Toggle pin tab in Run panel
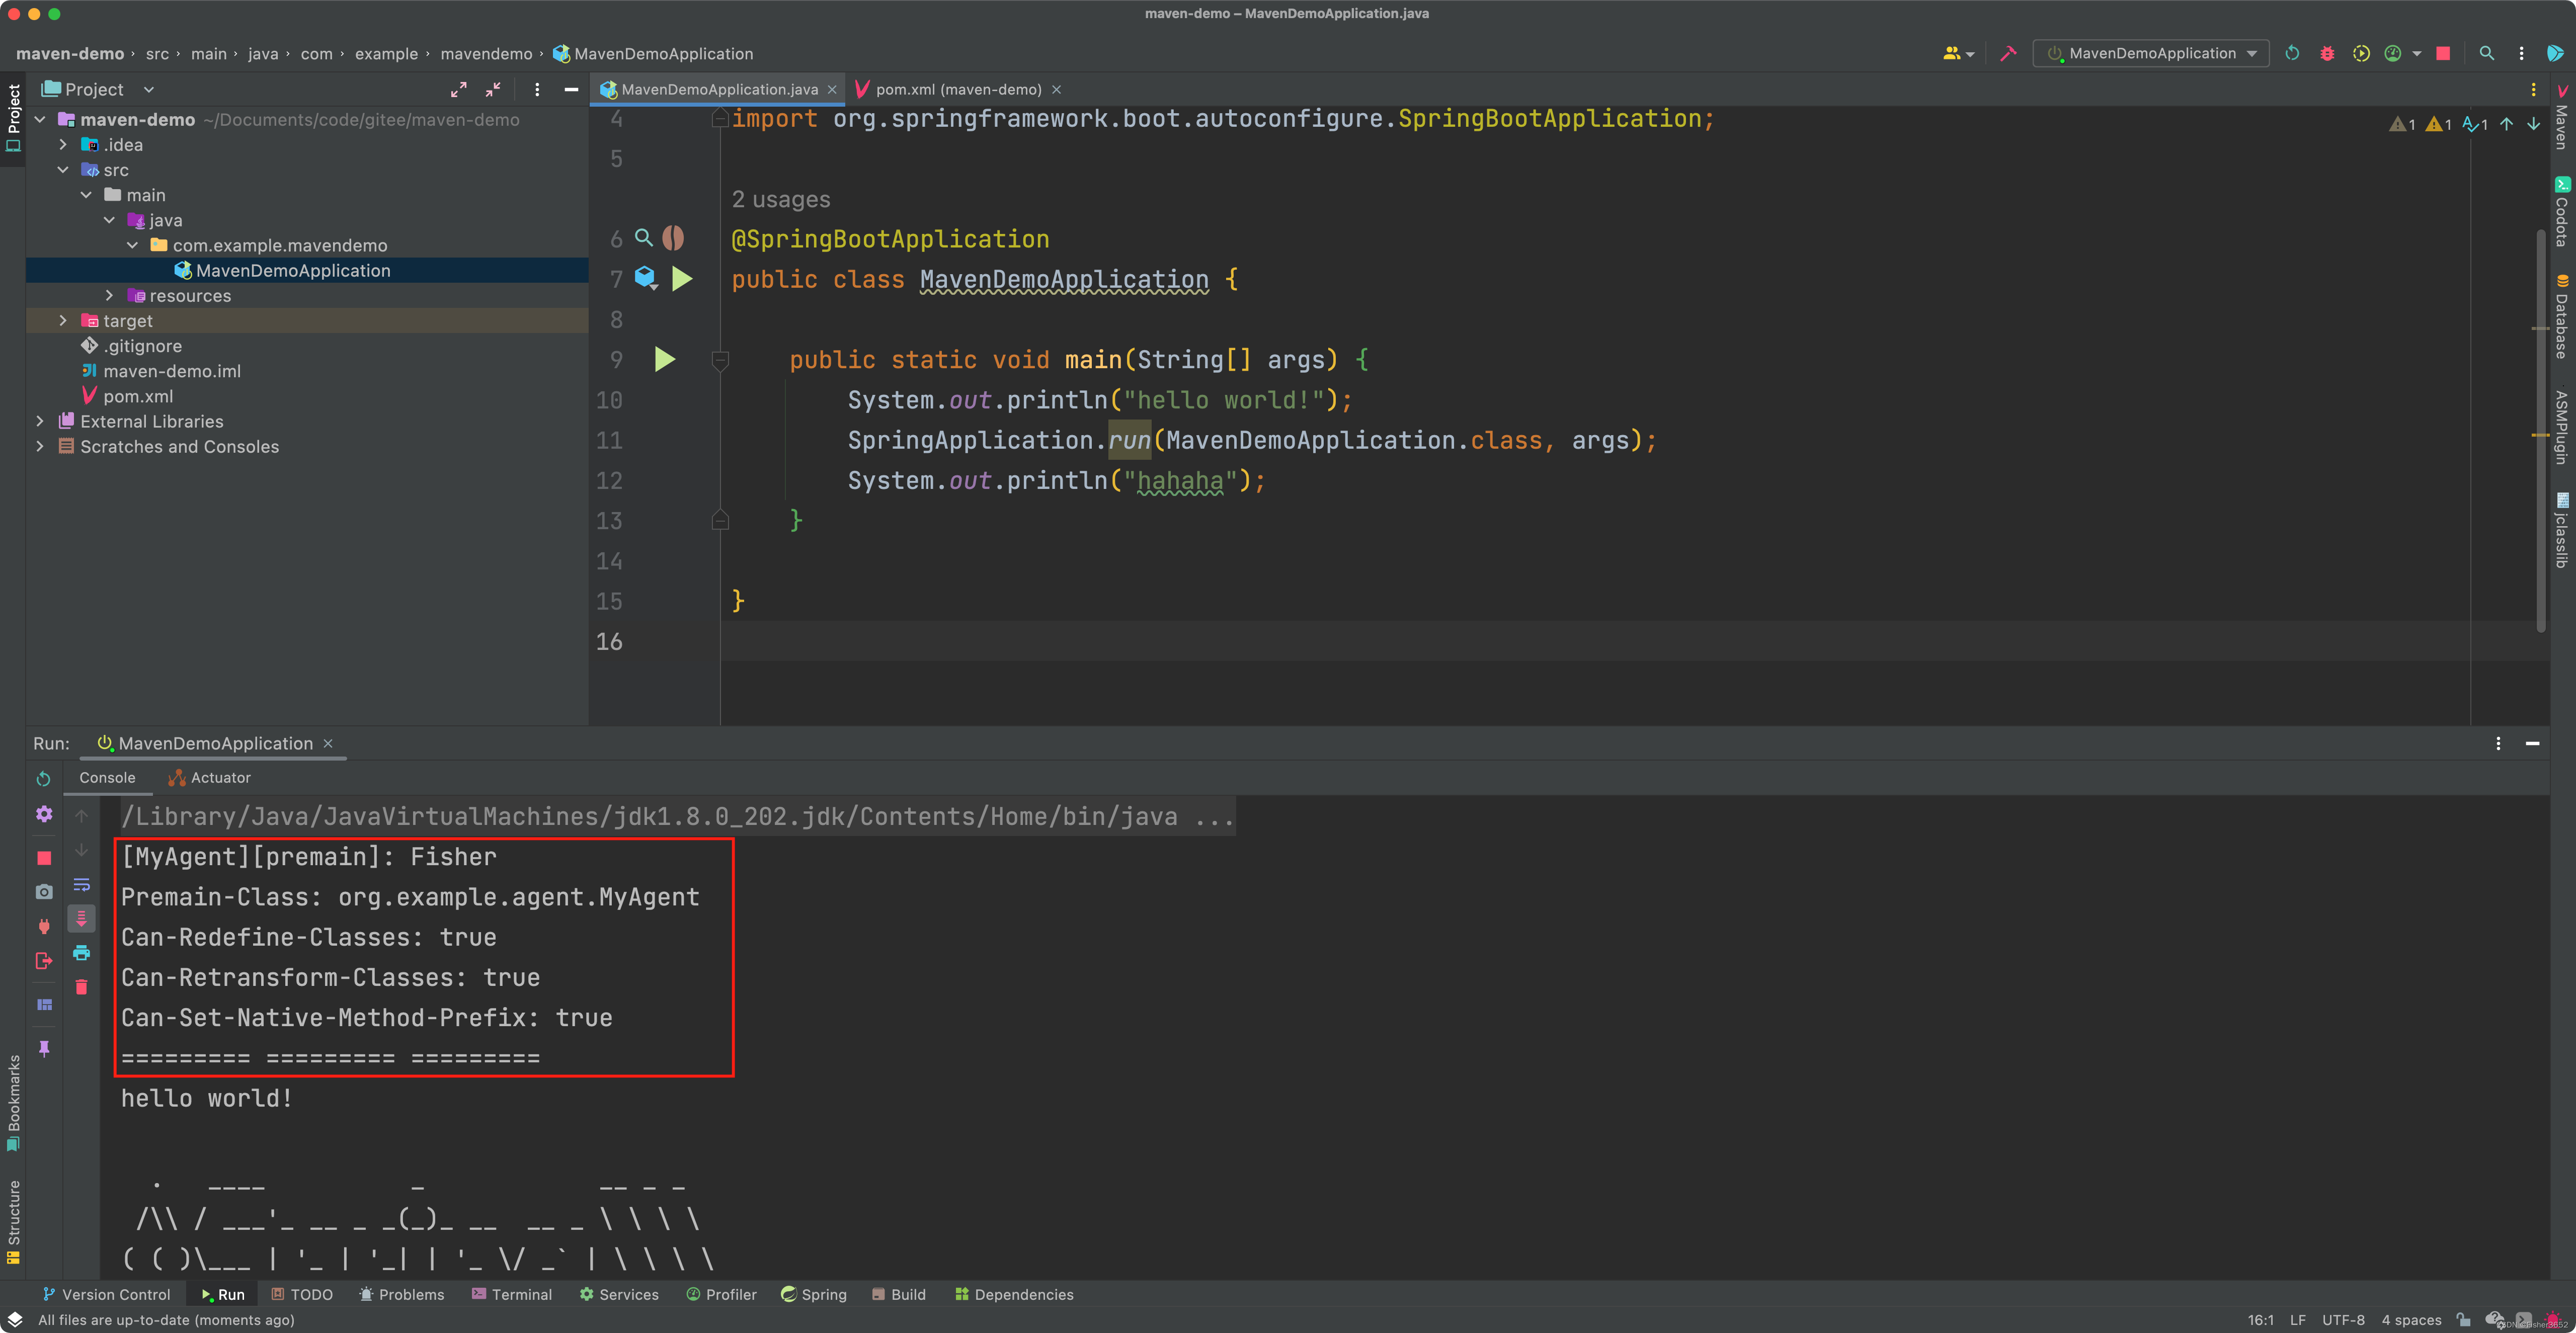2576x1333 pixels. (44, 1048)
